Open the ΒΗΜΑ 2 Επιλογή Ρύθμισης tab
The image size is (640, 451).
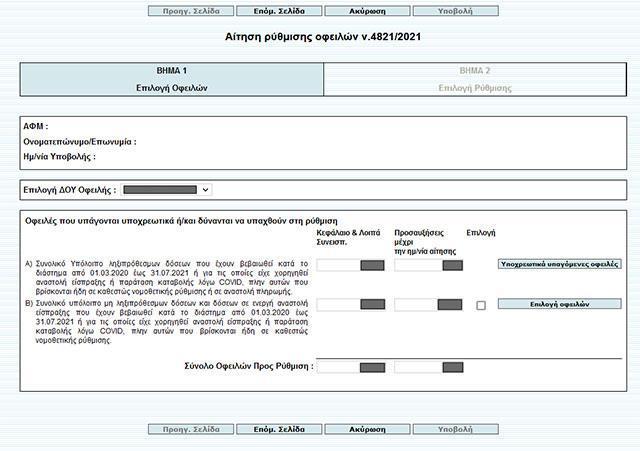[474, 79]
